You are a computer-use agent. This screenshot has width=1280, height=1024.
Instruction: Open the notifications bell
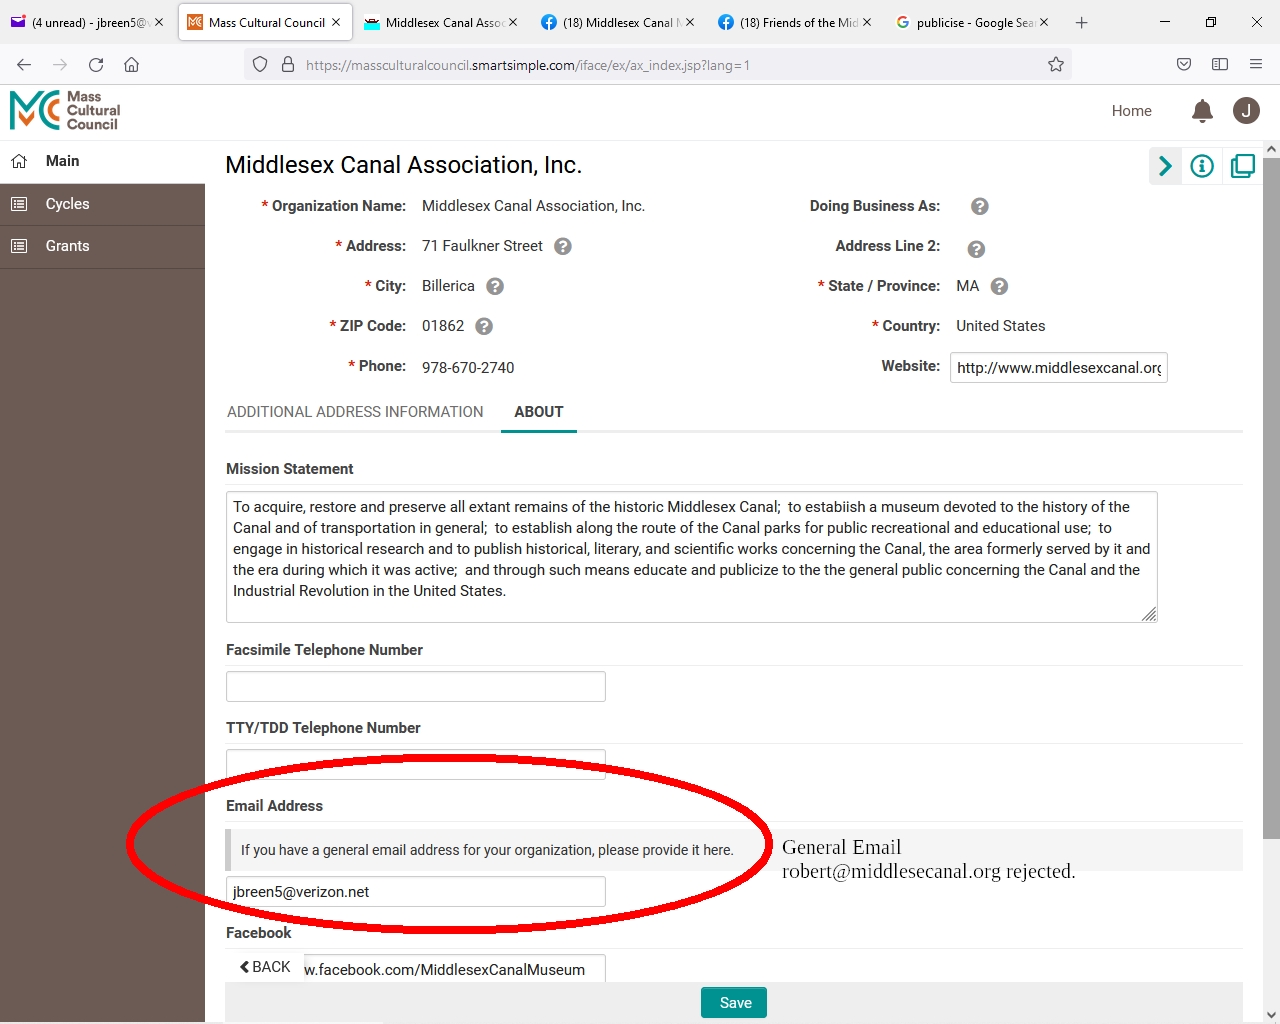pos(1203,111)
